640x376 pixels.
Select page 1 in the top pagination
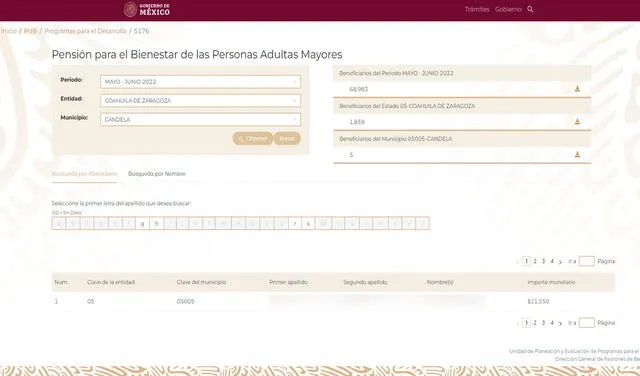526,261
